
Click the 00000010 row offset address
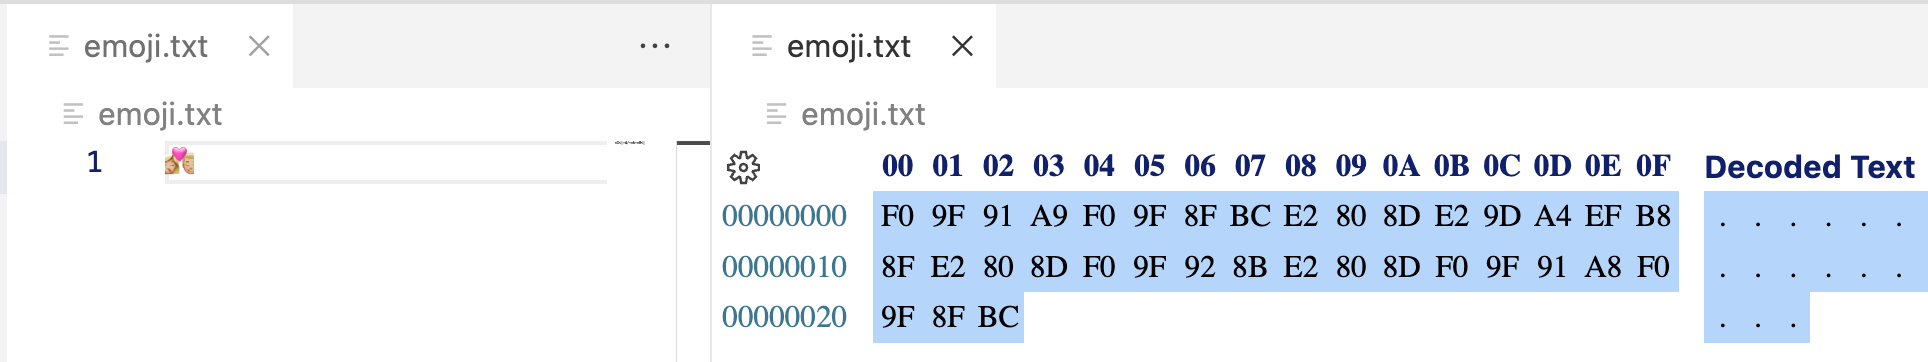click(x=784, y=267)
